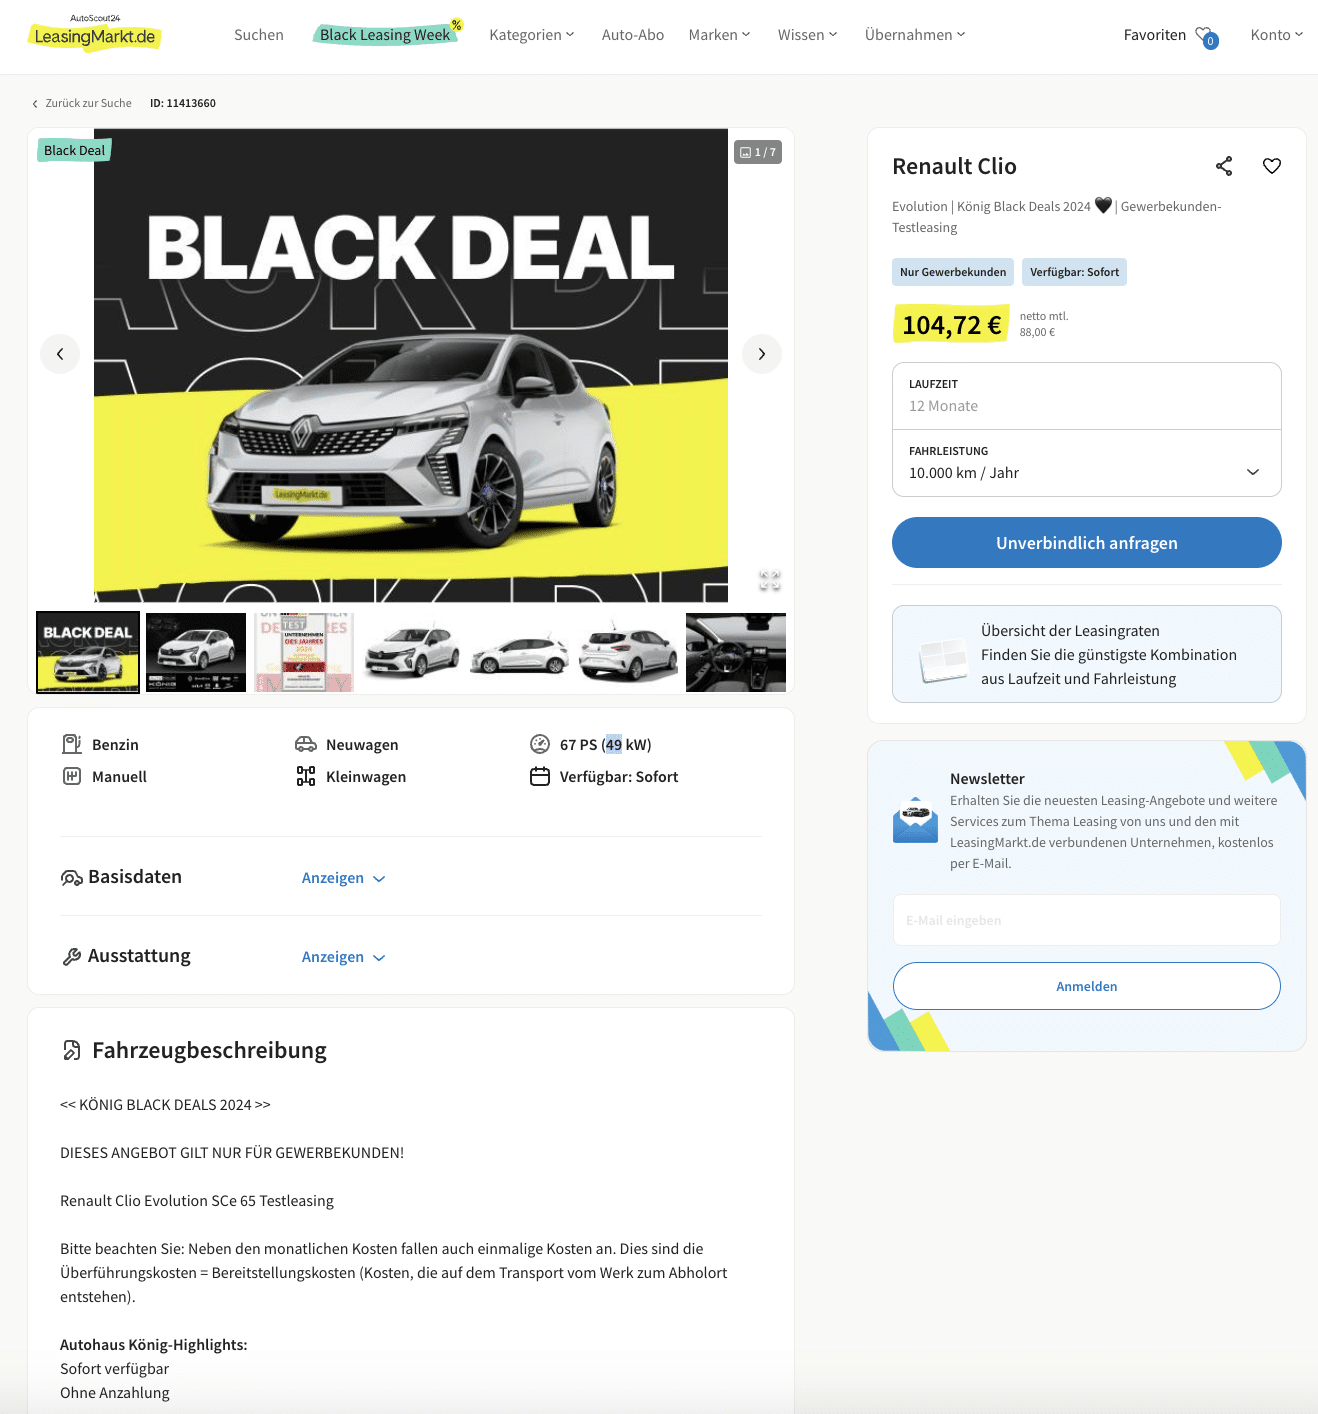Click the Unverbindlich anfragen button
Screen dimensions: 1318x1414
click(1087, 543)
